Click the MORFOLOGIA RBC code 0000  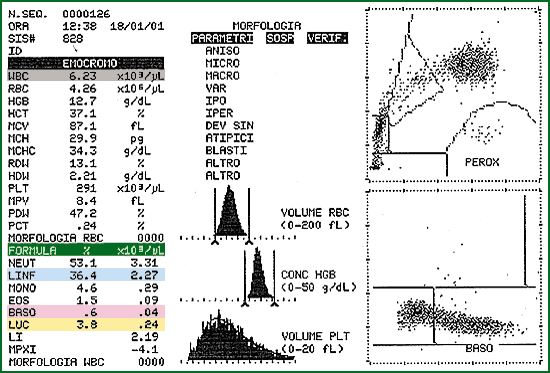click(x=150, y=238)
